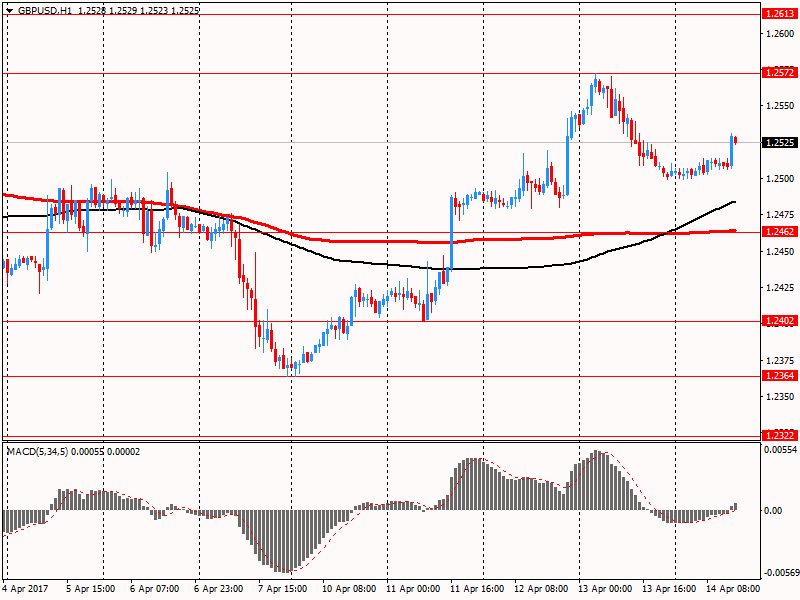Image resolution: width=800 pixels, height=600 pixels.
Task: Click the 11 Apr 00:00 time label
Action: point(413,589)
